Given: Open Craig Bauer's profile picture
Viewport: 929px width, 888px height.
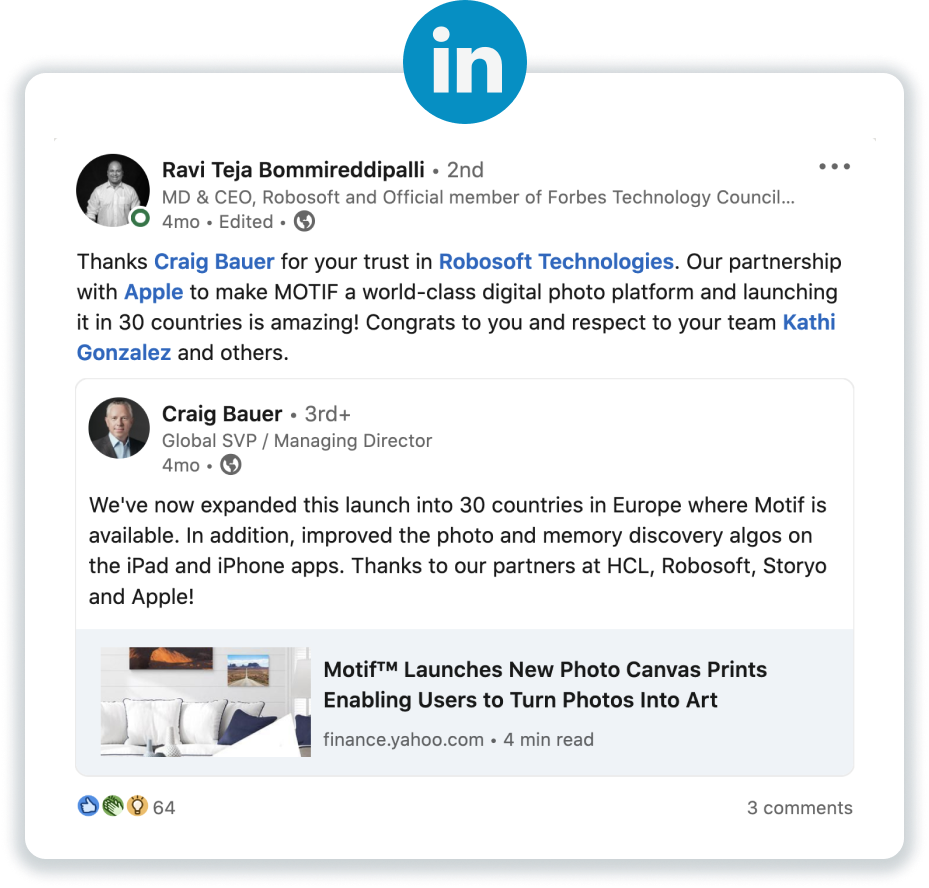Looking at the screenshot, I should click(119, 428).
